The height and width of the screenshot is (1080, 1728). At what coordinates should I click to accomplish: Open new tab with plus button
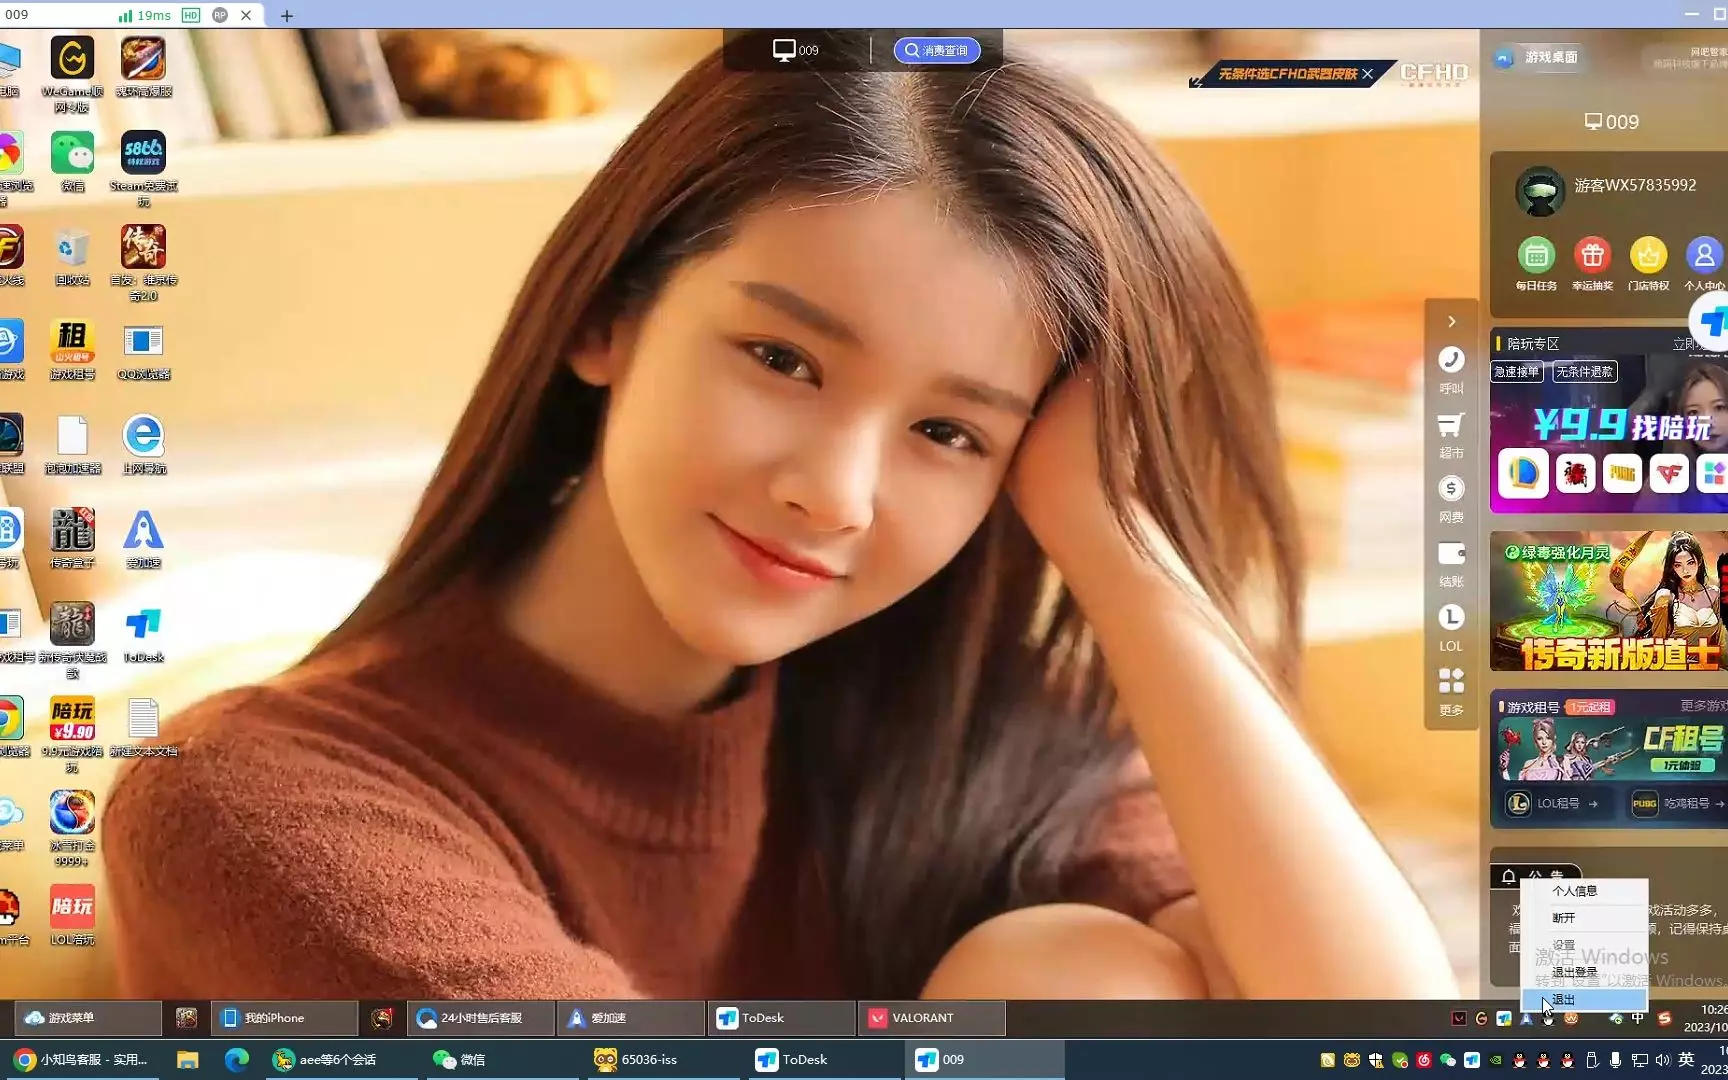(x=287, y=16)
